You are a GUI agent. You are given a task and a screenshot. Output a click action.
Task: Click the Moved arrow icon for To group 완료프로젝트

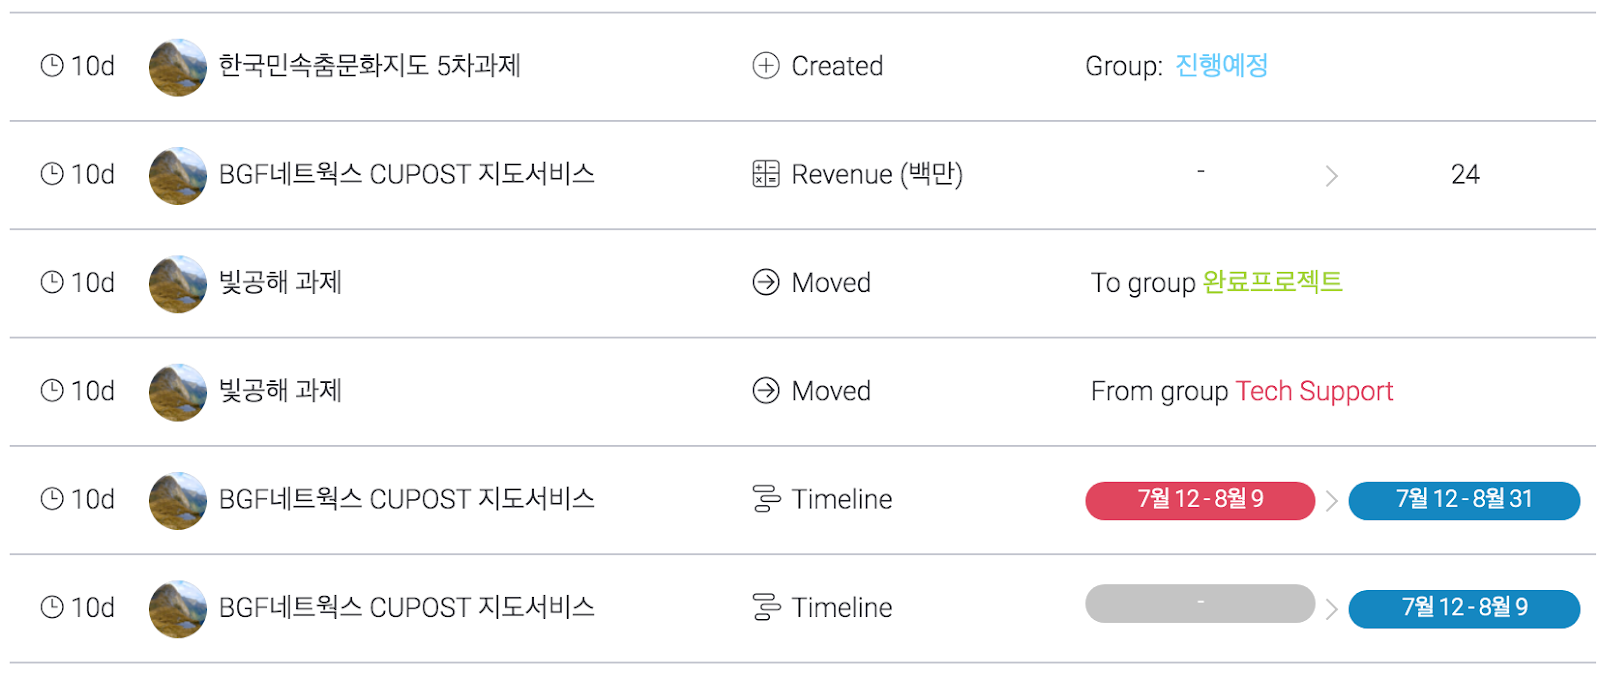766,282
